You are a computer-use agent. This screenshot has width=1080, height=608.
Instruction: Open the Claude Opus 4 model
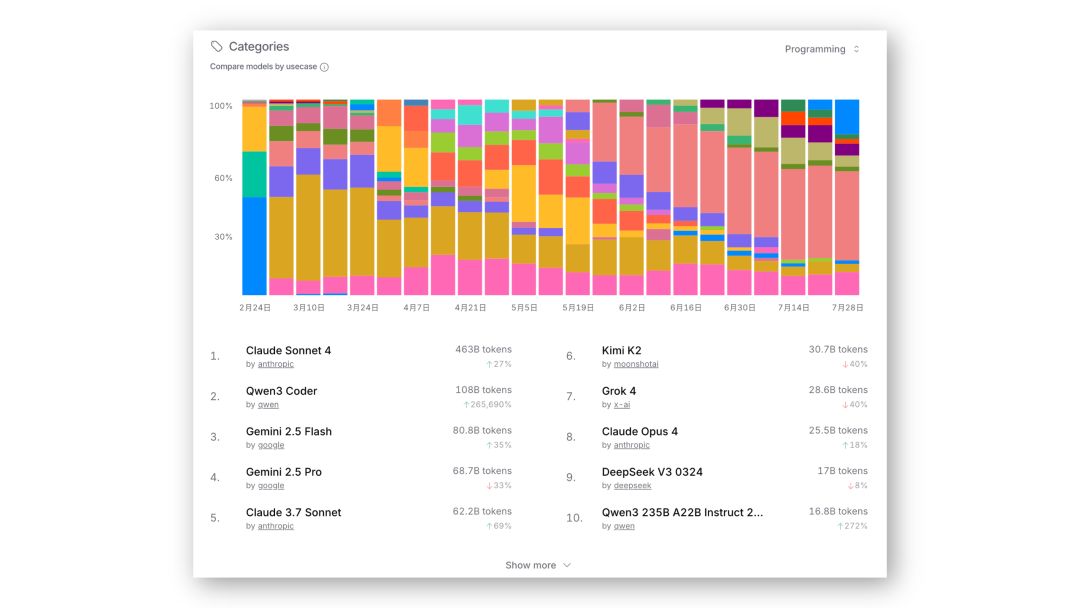click(639, 431)
